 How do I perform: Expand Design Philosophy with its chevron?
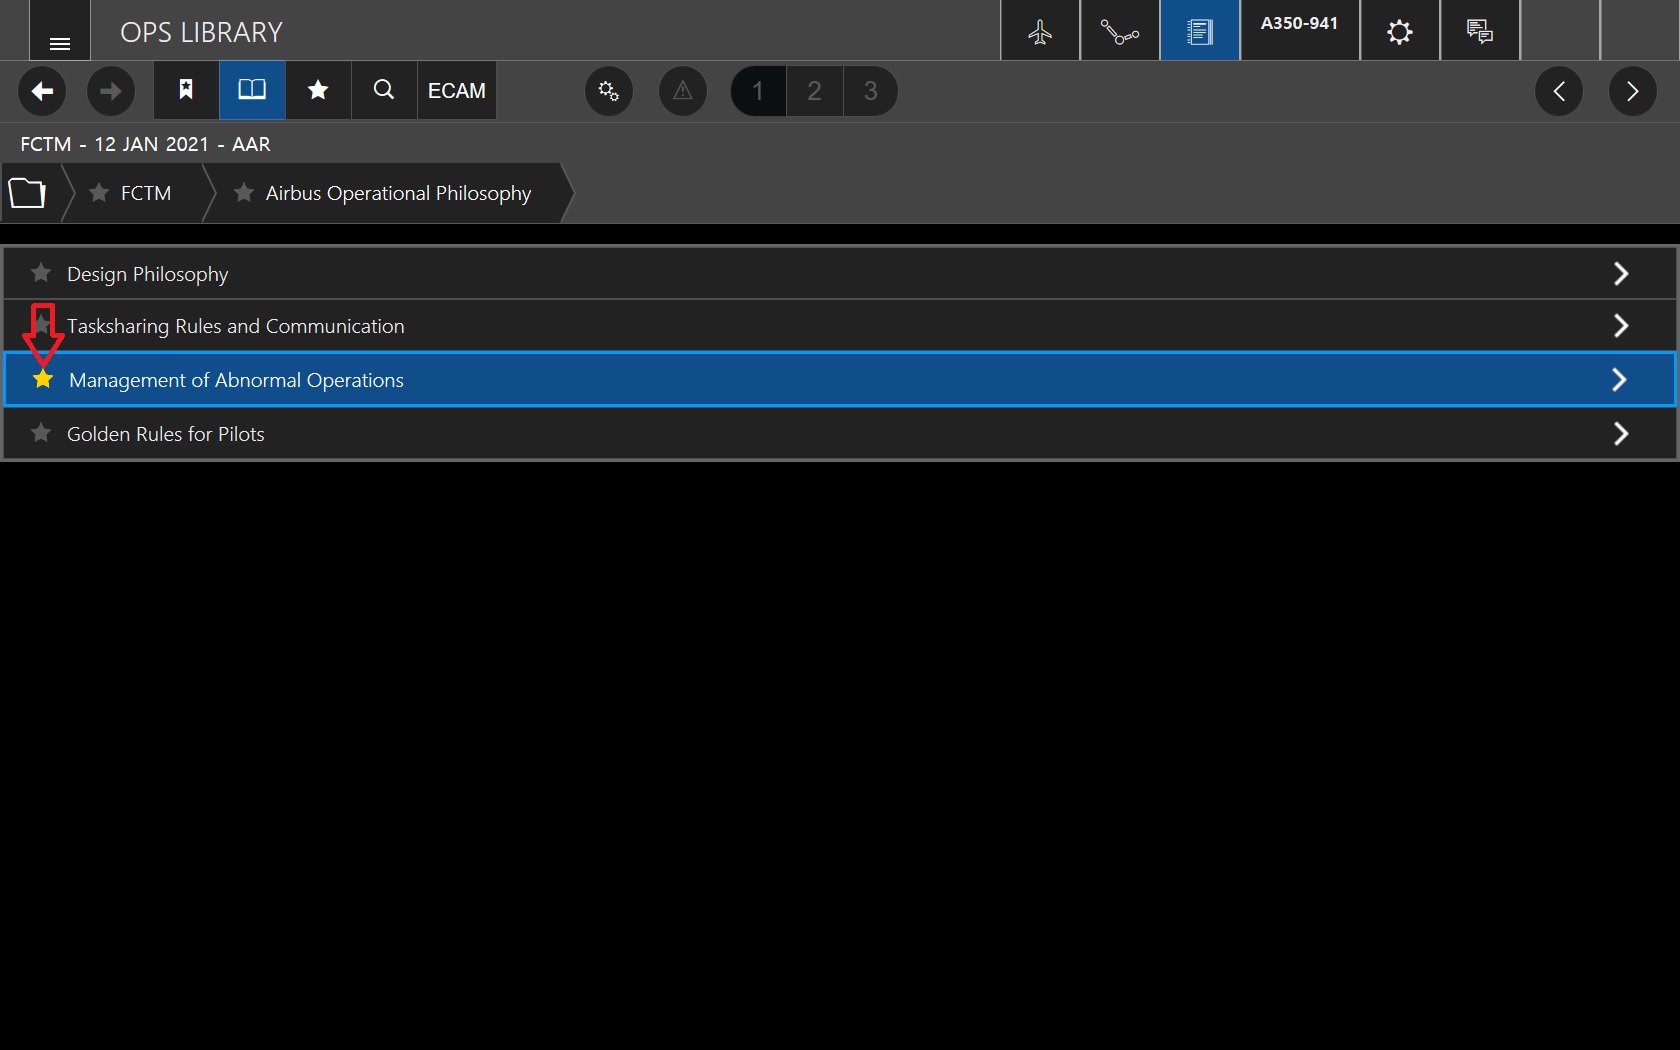point(1621,273)
